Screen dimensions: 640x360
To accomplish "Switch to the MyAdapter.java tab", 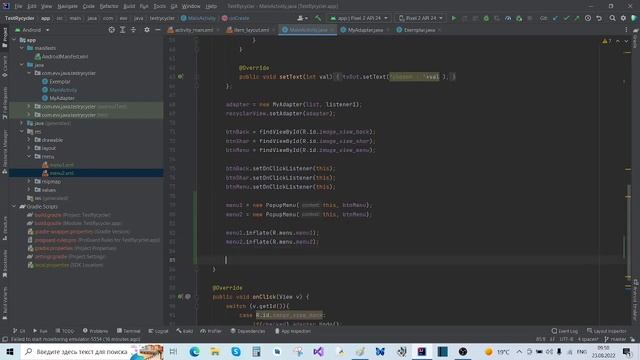I will pos(365,30).
